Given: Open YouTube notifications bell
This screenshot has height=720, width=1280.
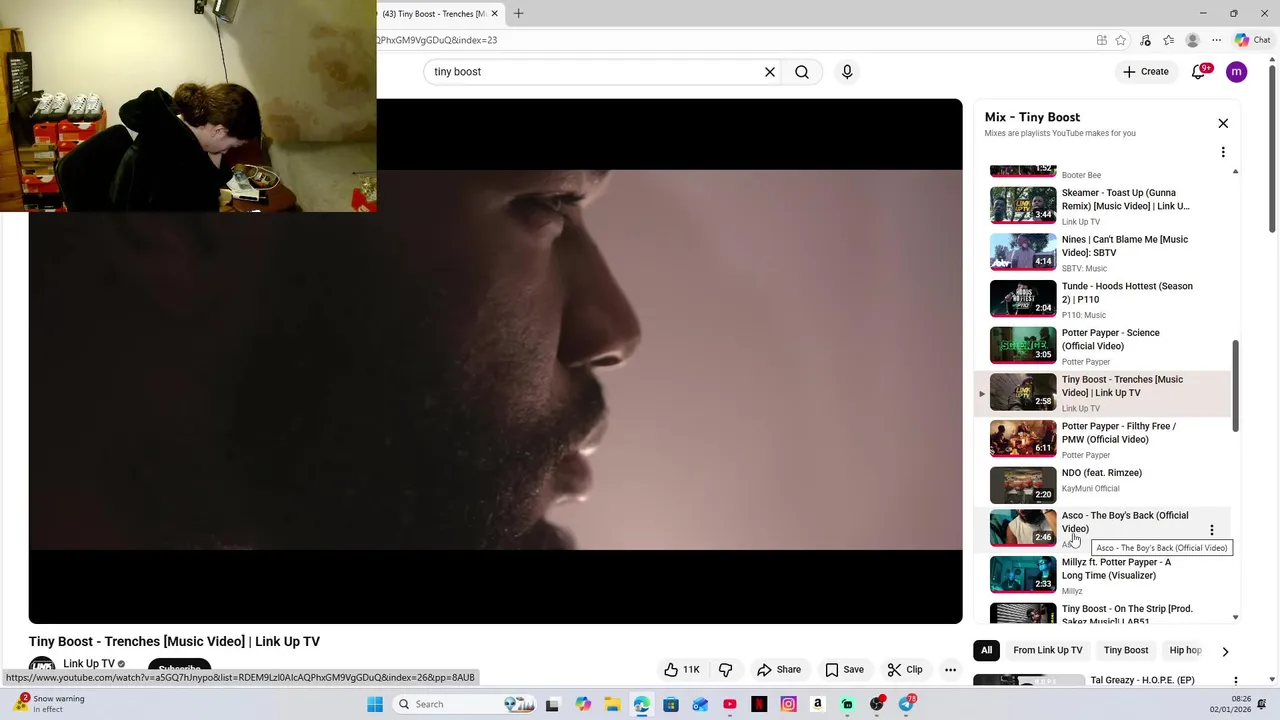Looking at the screenshot, I should click(x=1198, y=72).
